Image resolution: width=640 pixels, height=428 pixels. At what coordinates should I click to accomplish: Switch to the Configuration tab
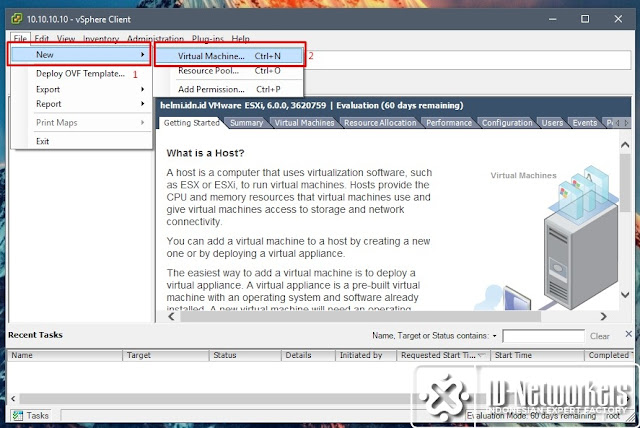[x=507, y=123]
